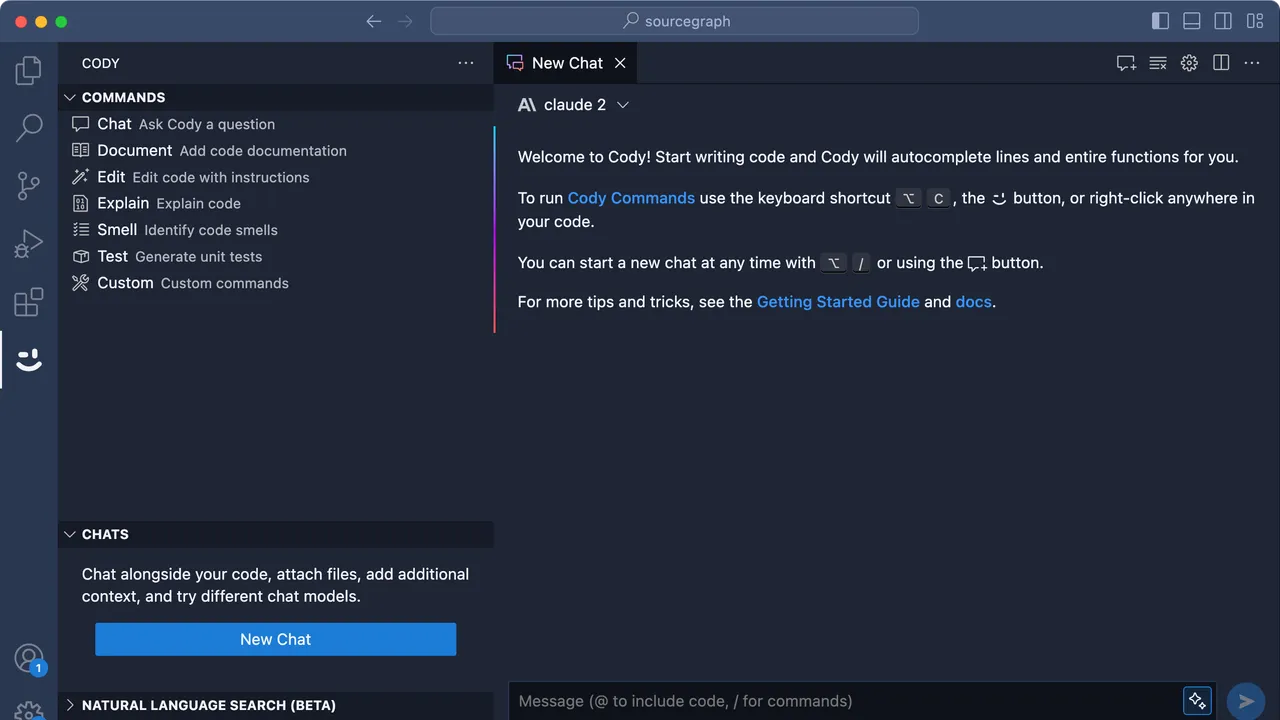Toggle the primary side bar layout button
The height and width of the screenshot is (720, 1280).
1160,21
